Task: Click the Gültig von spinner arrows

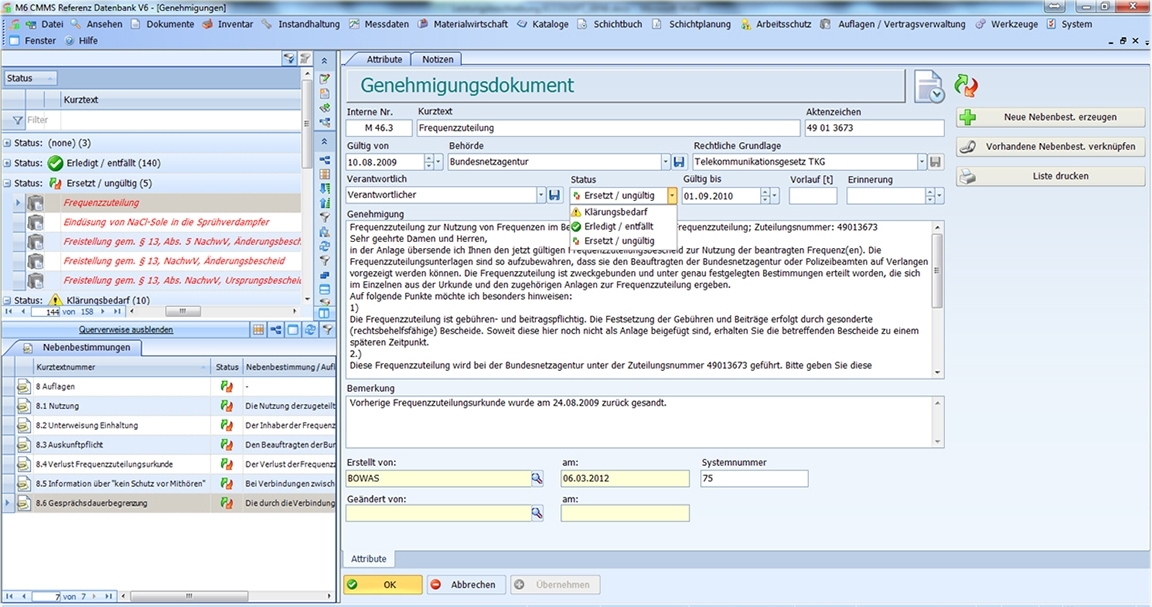Action: (429, 162)
